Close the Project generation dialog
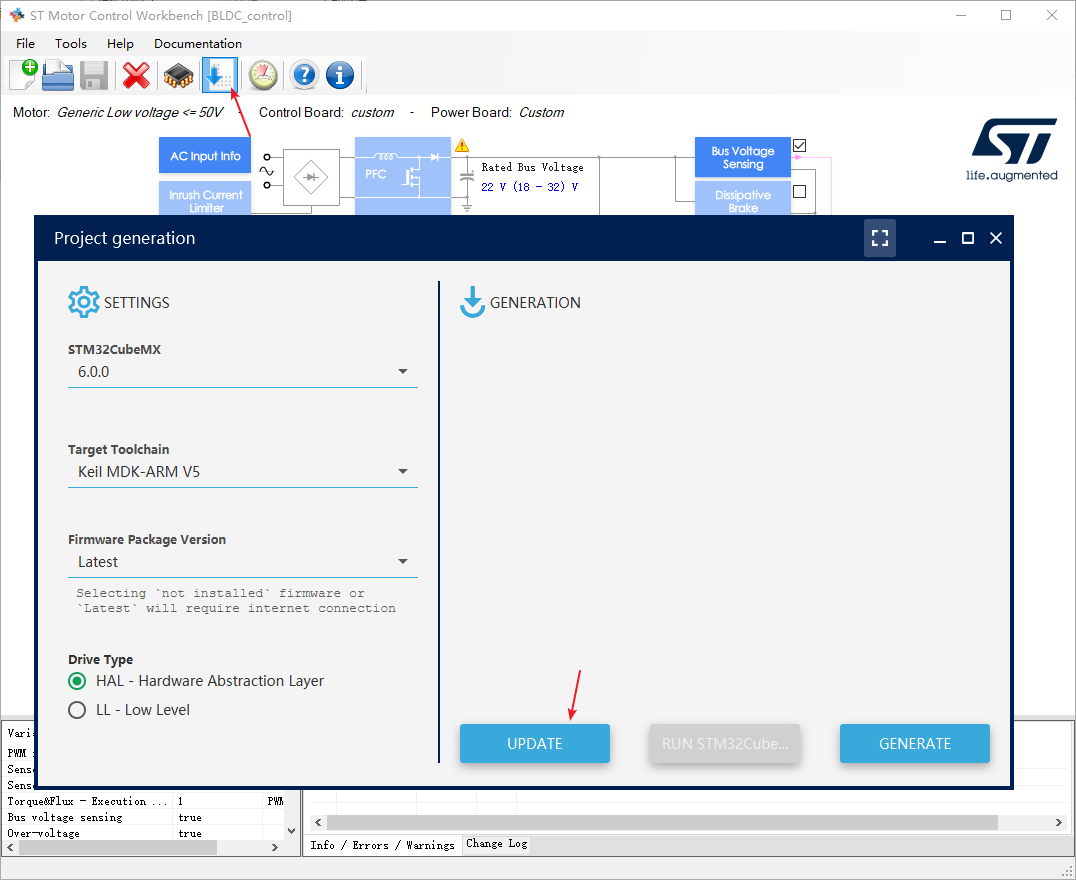 996,238
